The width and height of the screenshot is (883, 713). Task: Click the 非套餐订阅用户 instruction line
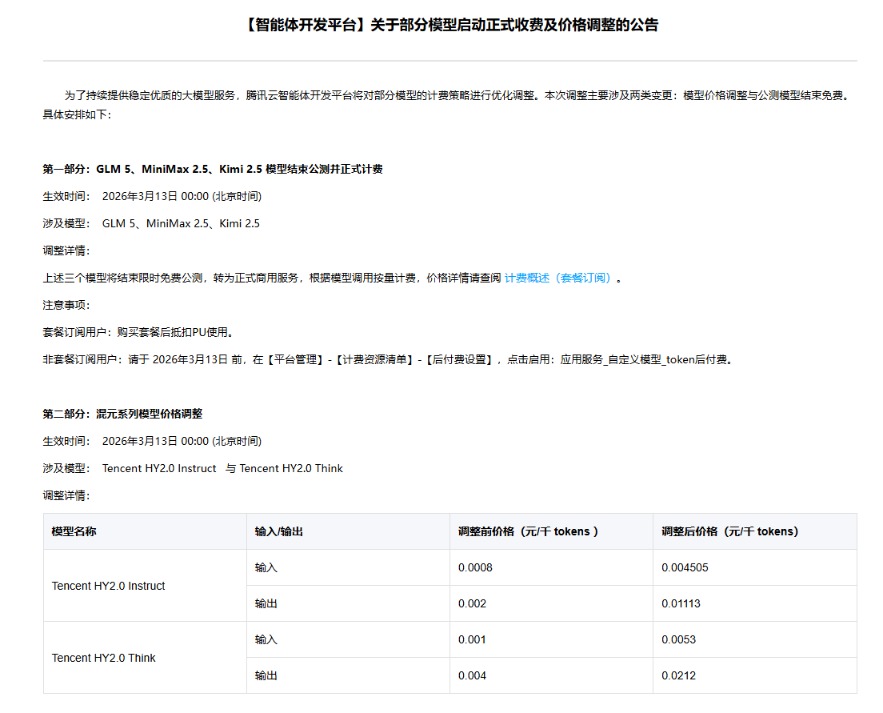coord(387,359)
